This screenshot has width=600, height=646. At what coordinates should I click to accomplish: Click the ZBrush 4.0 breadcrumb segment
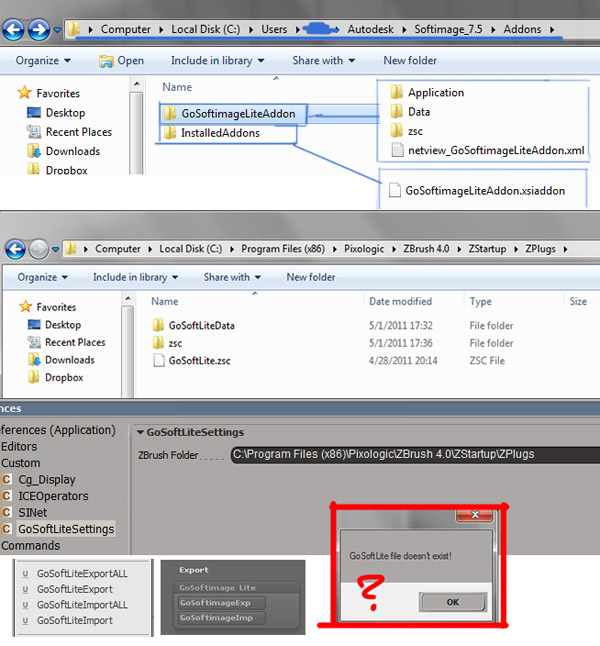pyautogui.click(x=426, y=249)
